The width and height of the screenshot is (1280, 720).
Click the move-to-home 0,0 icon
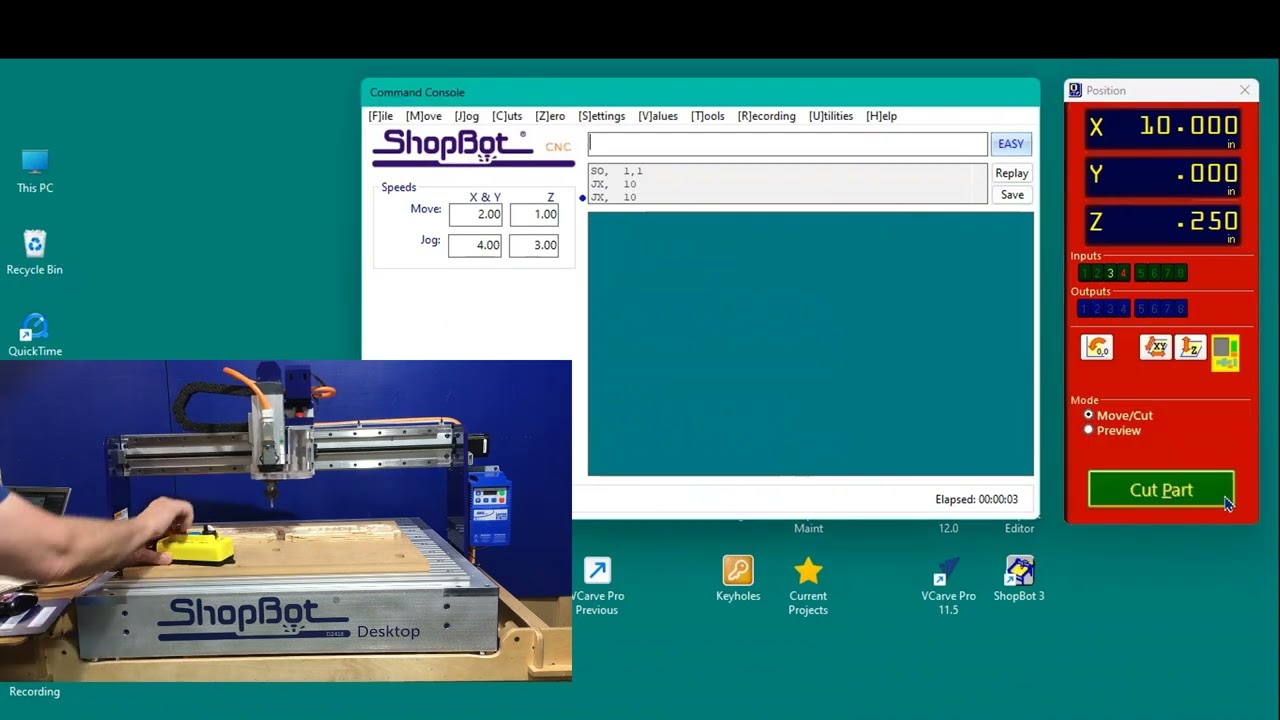pyautogui.click(x=1097, y=347)
